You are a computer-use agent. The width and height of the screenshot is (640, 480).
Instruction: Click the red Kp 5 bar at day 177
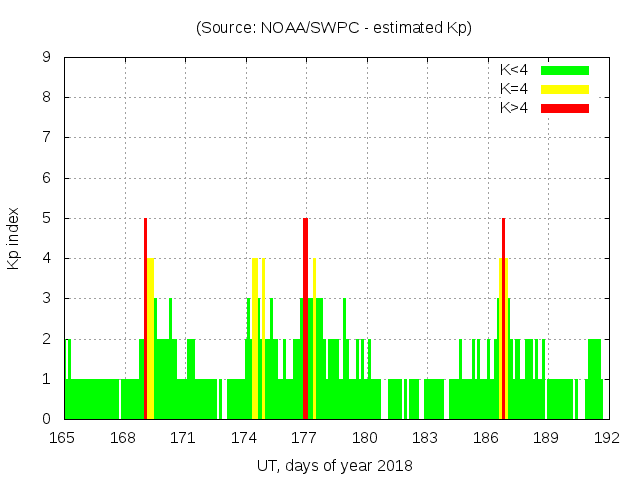pyautogui.click(x=305, y=318)
